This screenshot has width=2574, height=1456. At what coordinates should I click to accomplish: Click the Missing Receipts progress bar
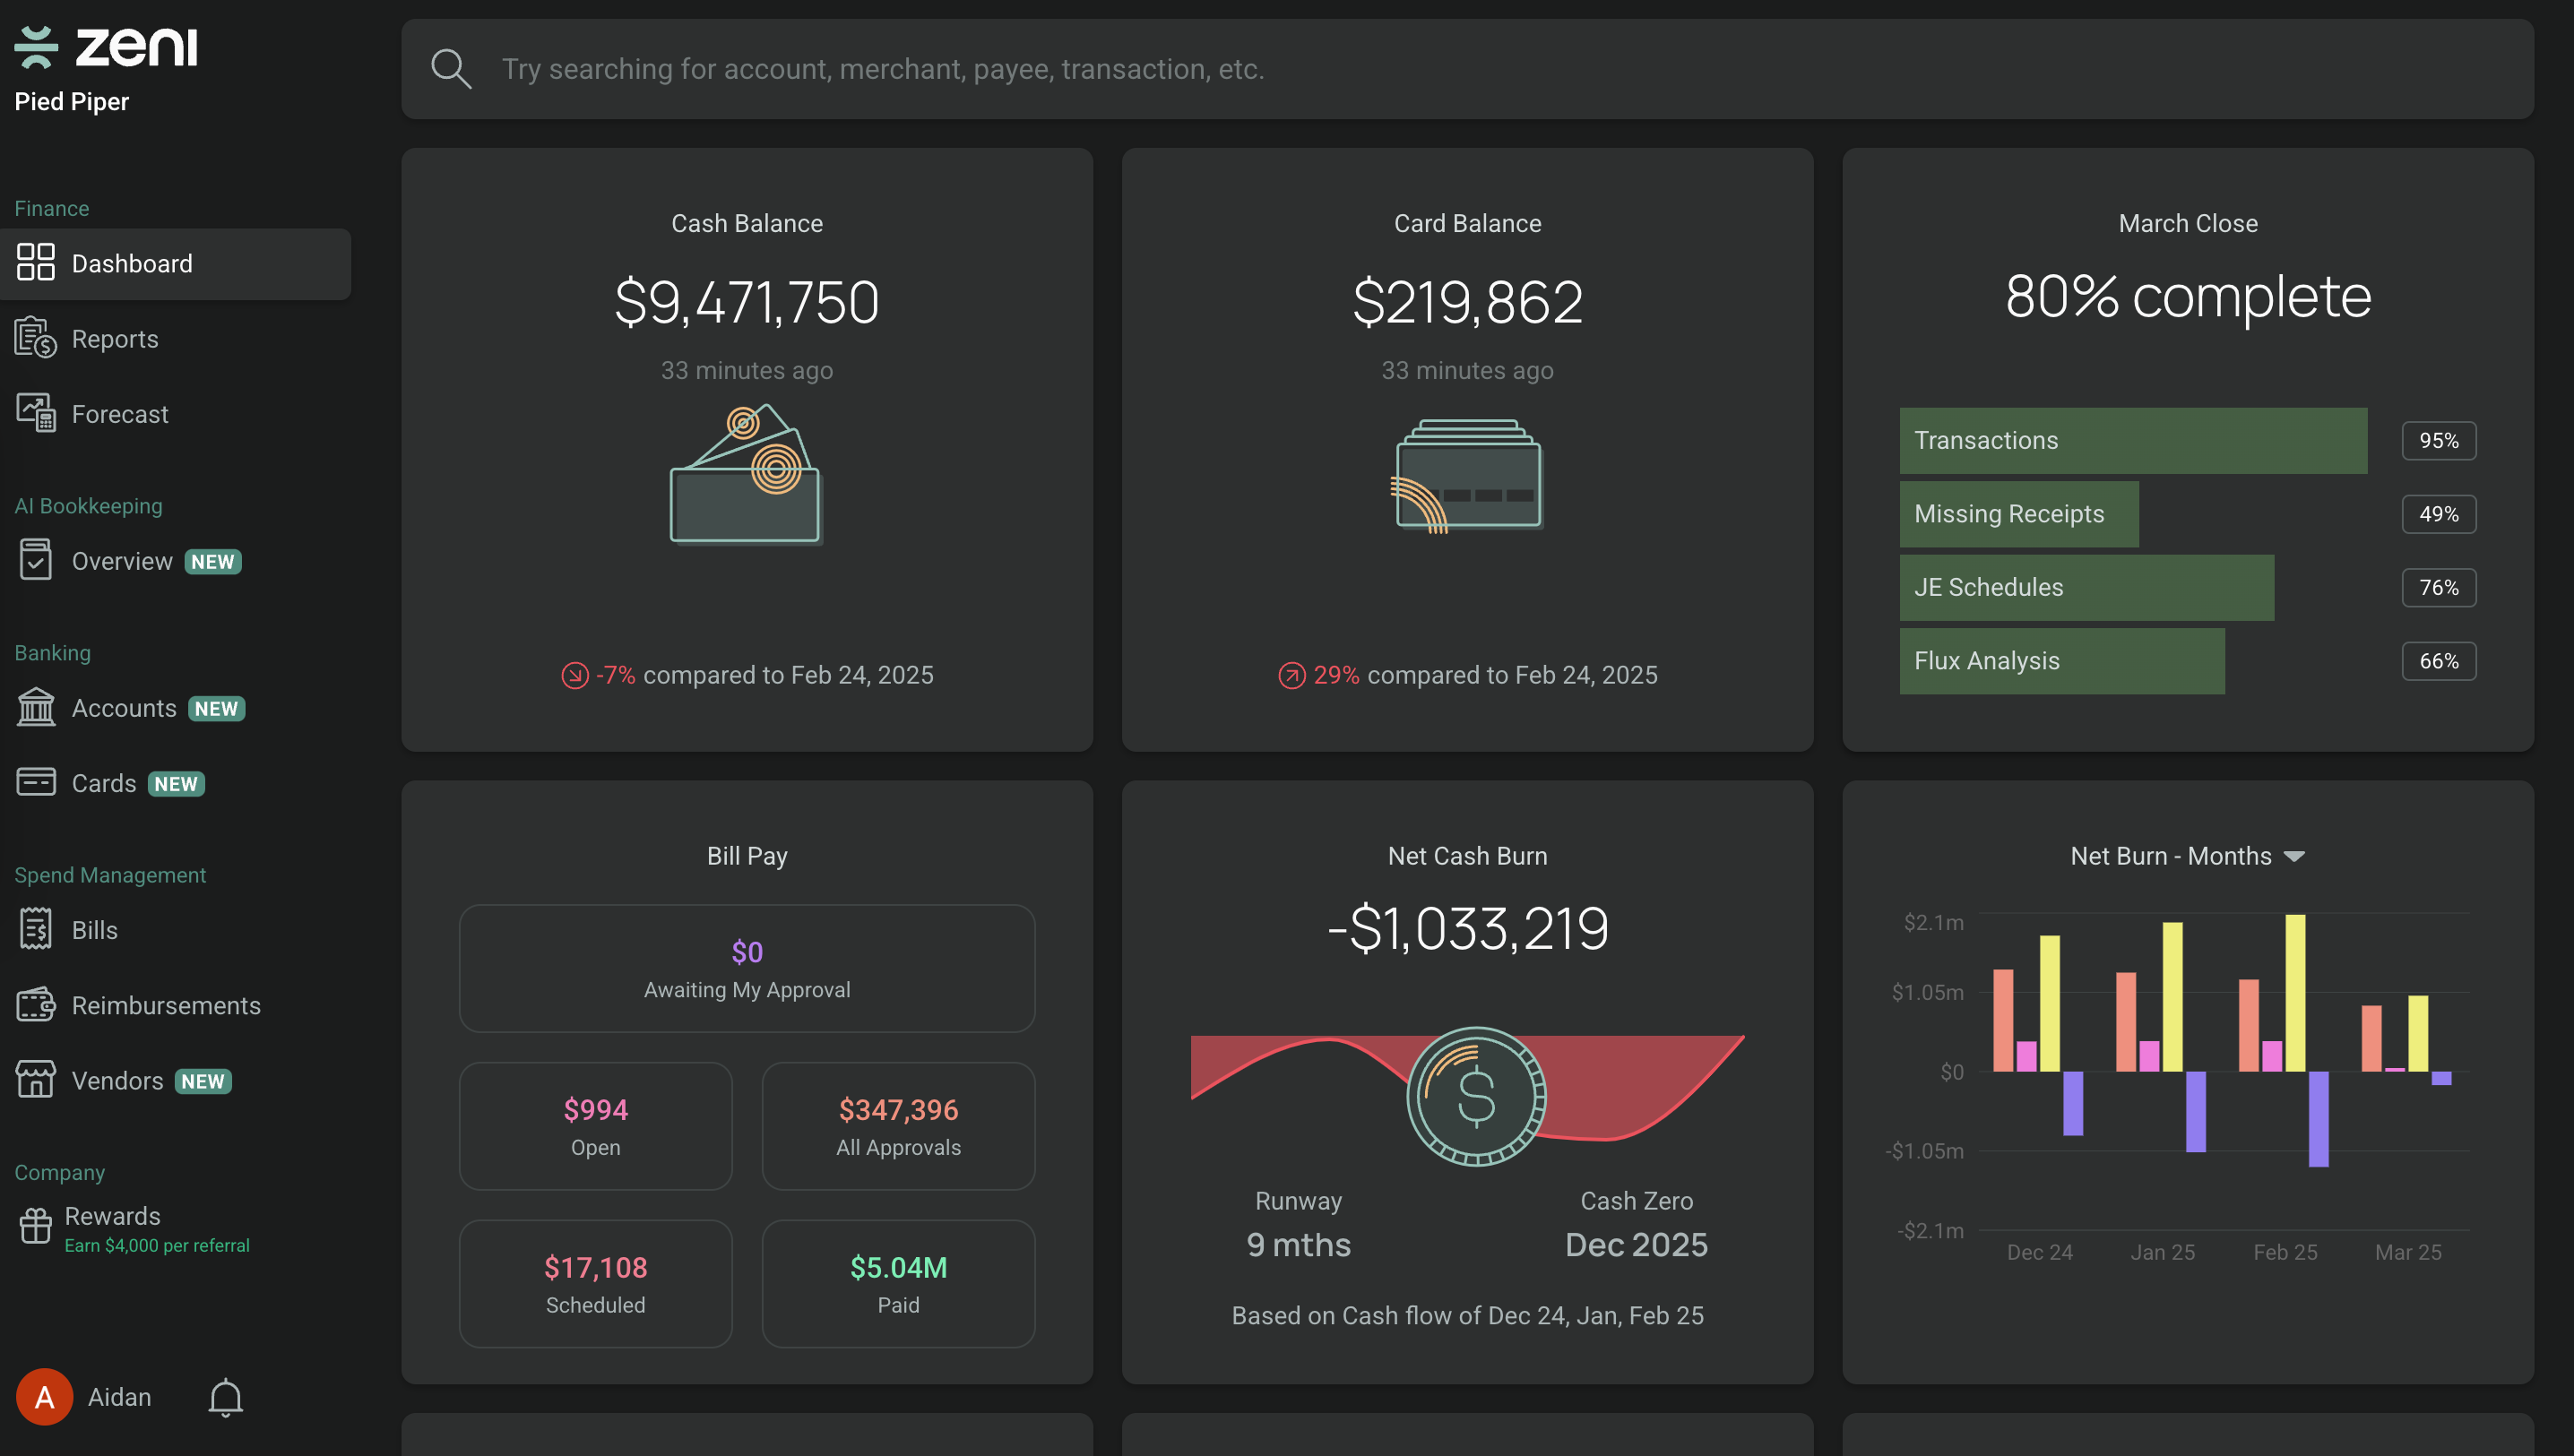coord(2018,514)
